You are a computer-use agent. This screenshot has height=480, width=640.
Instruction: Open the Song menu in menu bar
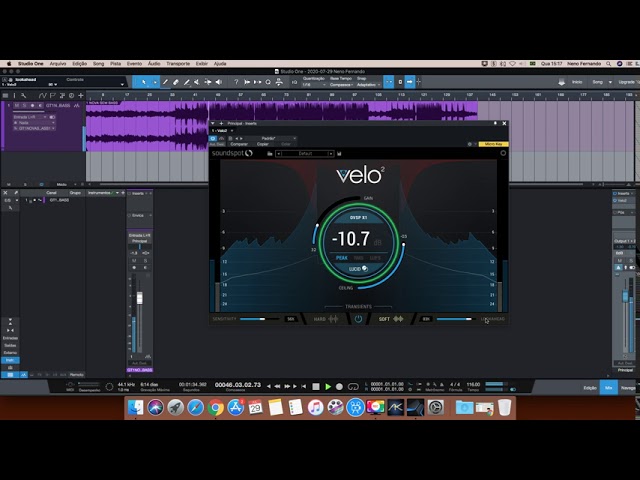click(98, 64)
